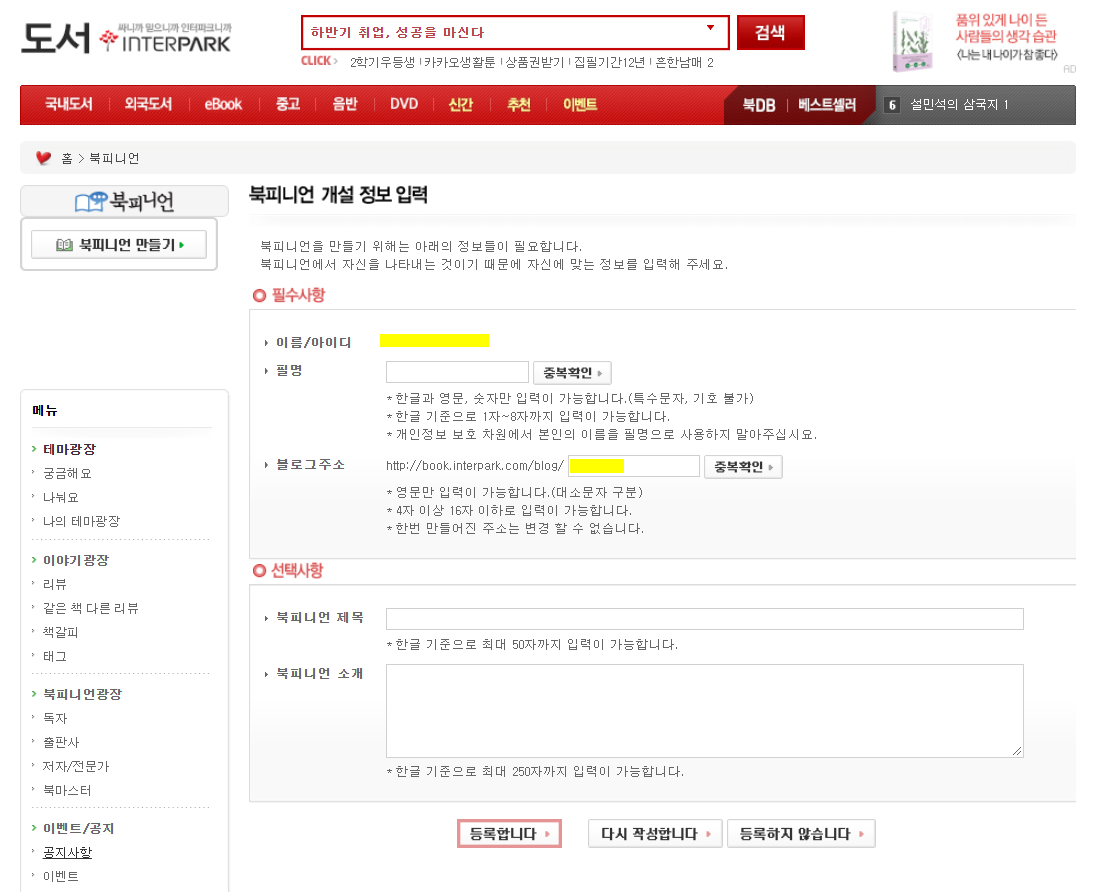Click the 북피니언 sidebar logo

coord(125,201)
